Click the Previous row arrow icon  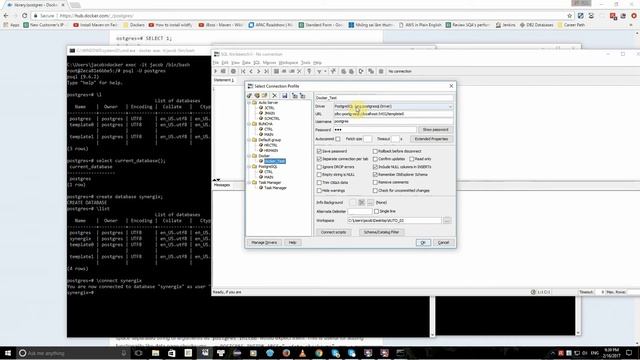click(x=251, y=71)
